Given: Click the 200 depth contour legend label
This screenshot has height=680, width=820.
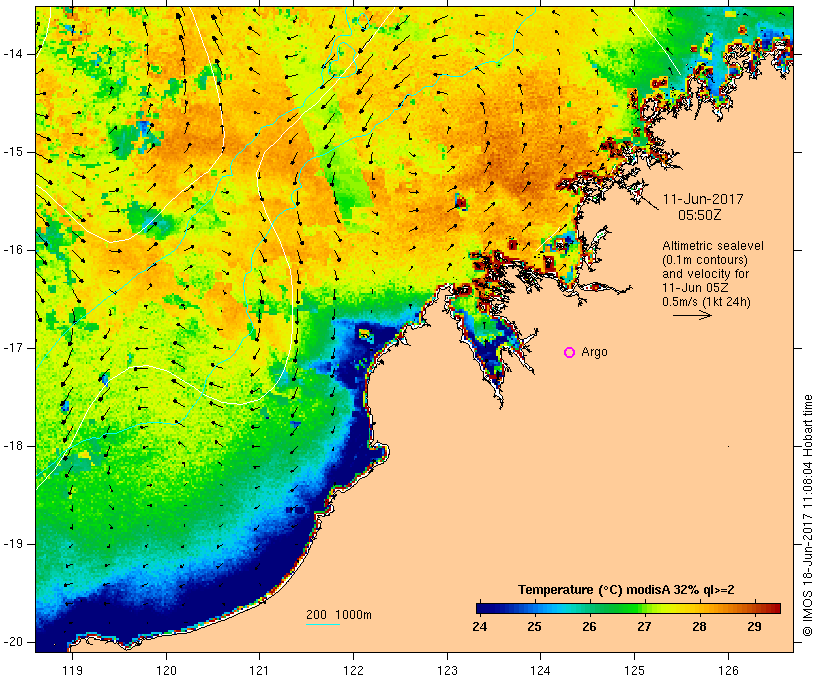Looking at the screenshot, I should [x=316, y=615].
